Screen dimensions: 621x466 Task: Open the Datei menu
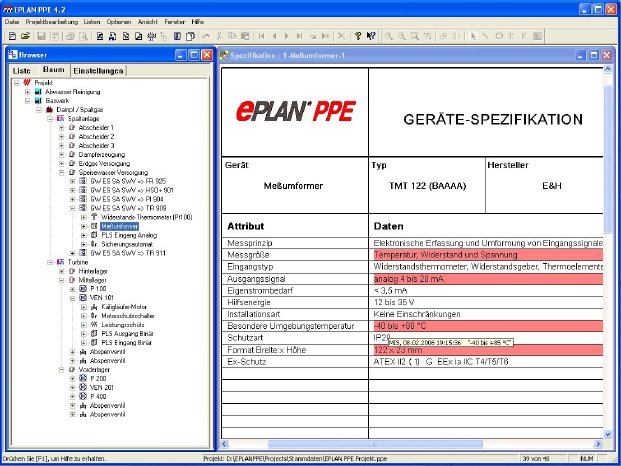tap(12, 22)
